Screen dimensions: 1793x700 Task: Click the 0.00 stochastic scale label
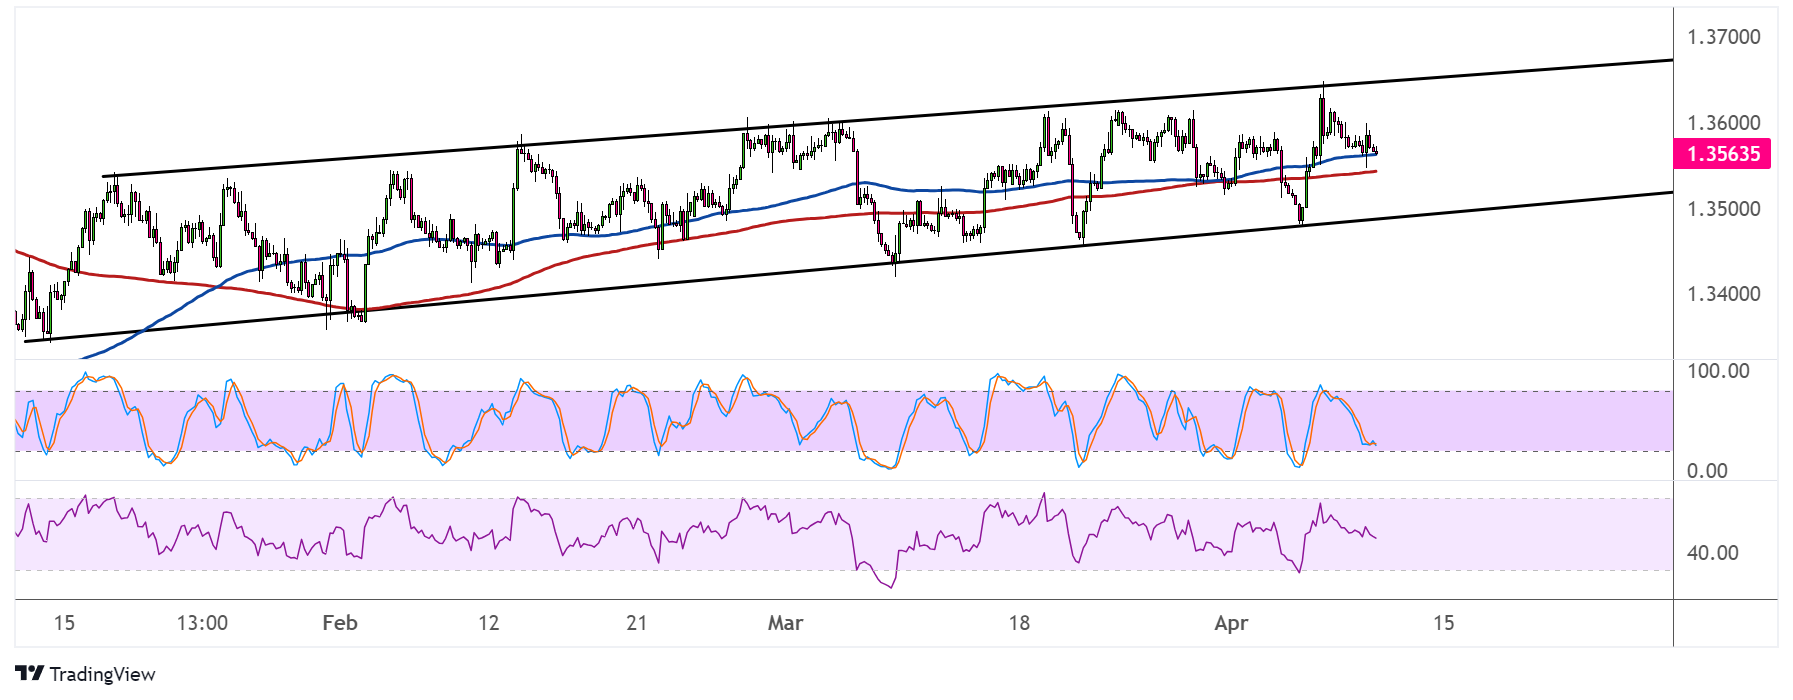1707,471
